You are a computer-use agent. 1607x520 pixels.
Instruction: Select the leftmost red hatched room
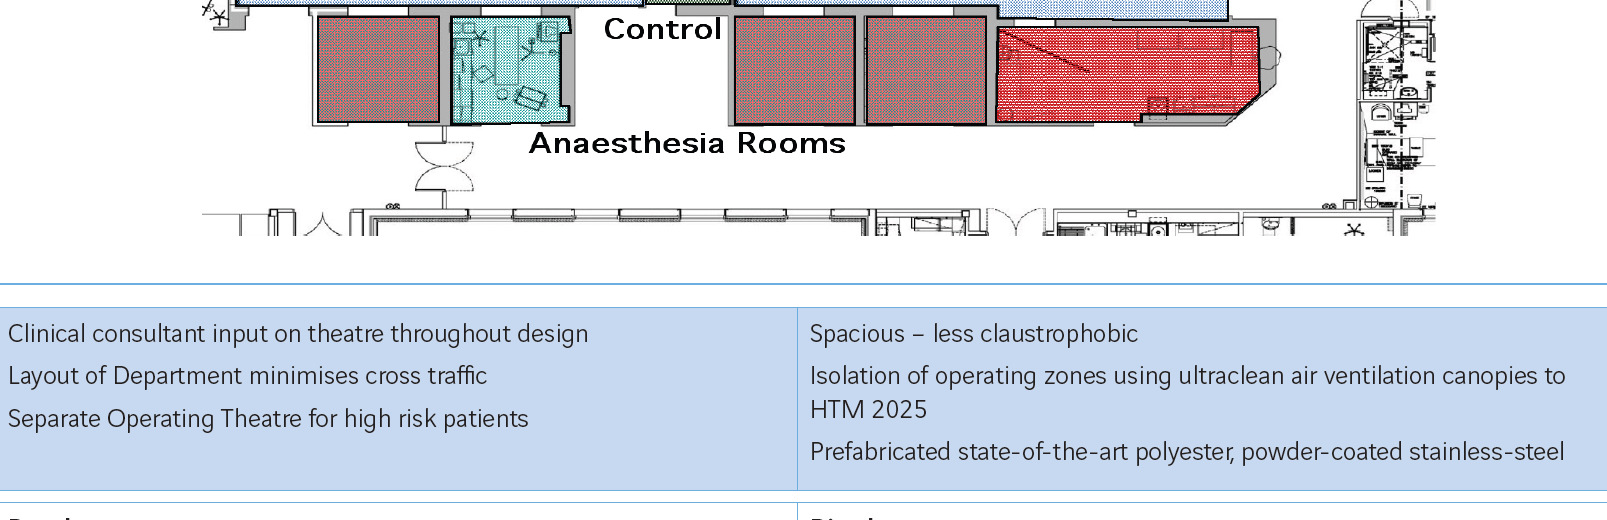[x=378, y=70]
